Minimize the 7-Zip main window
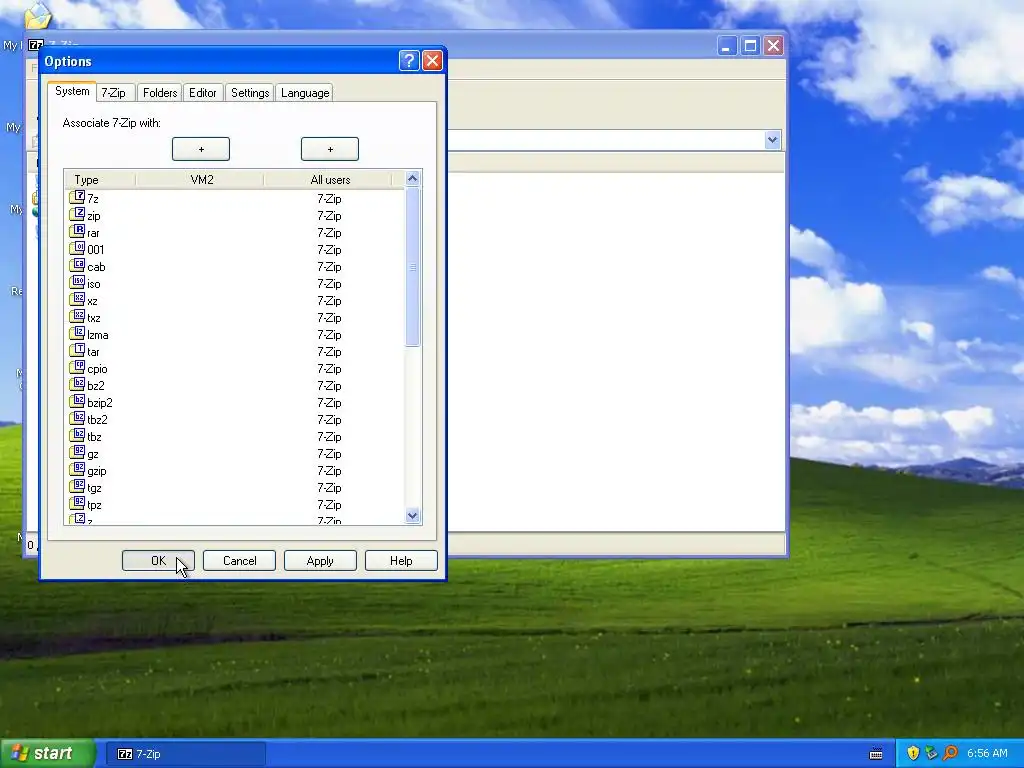Screen dimensions: 1024x768 727,46
